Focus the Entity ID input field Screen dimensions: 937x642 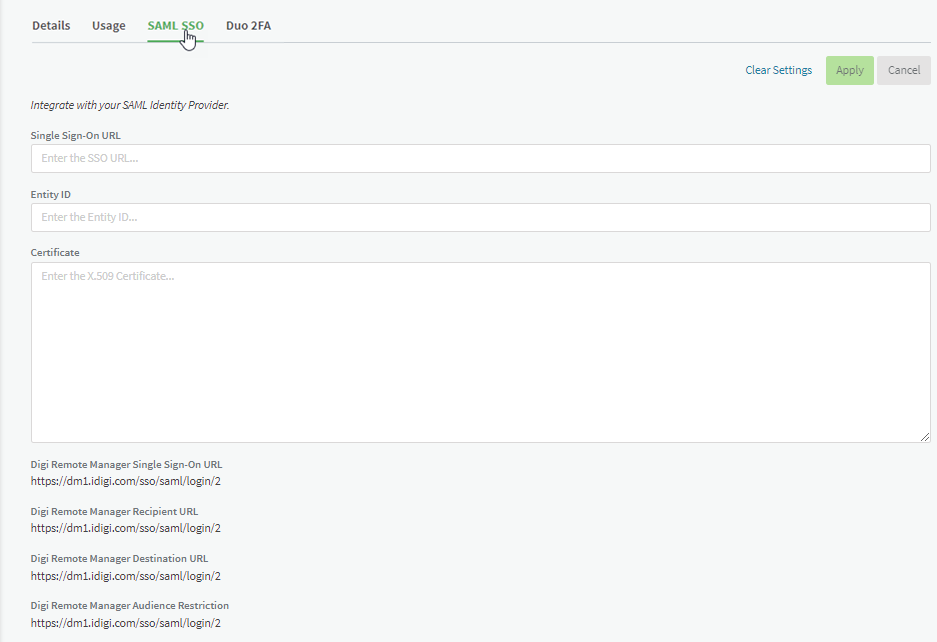click(480, 218)
